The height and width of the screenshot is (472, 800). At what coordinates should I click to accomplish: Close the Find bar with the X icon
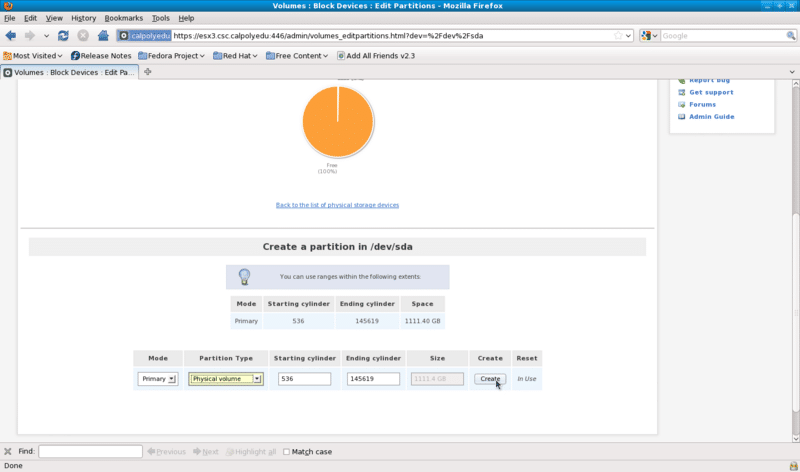(8, 452)
